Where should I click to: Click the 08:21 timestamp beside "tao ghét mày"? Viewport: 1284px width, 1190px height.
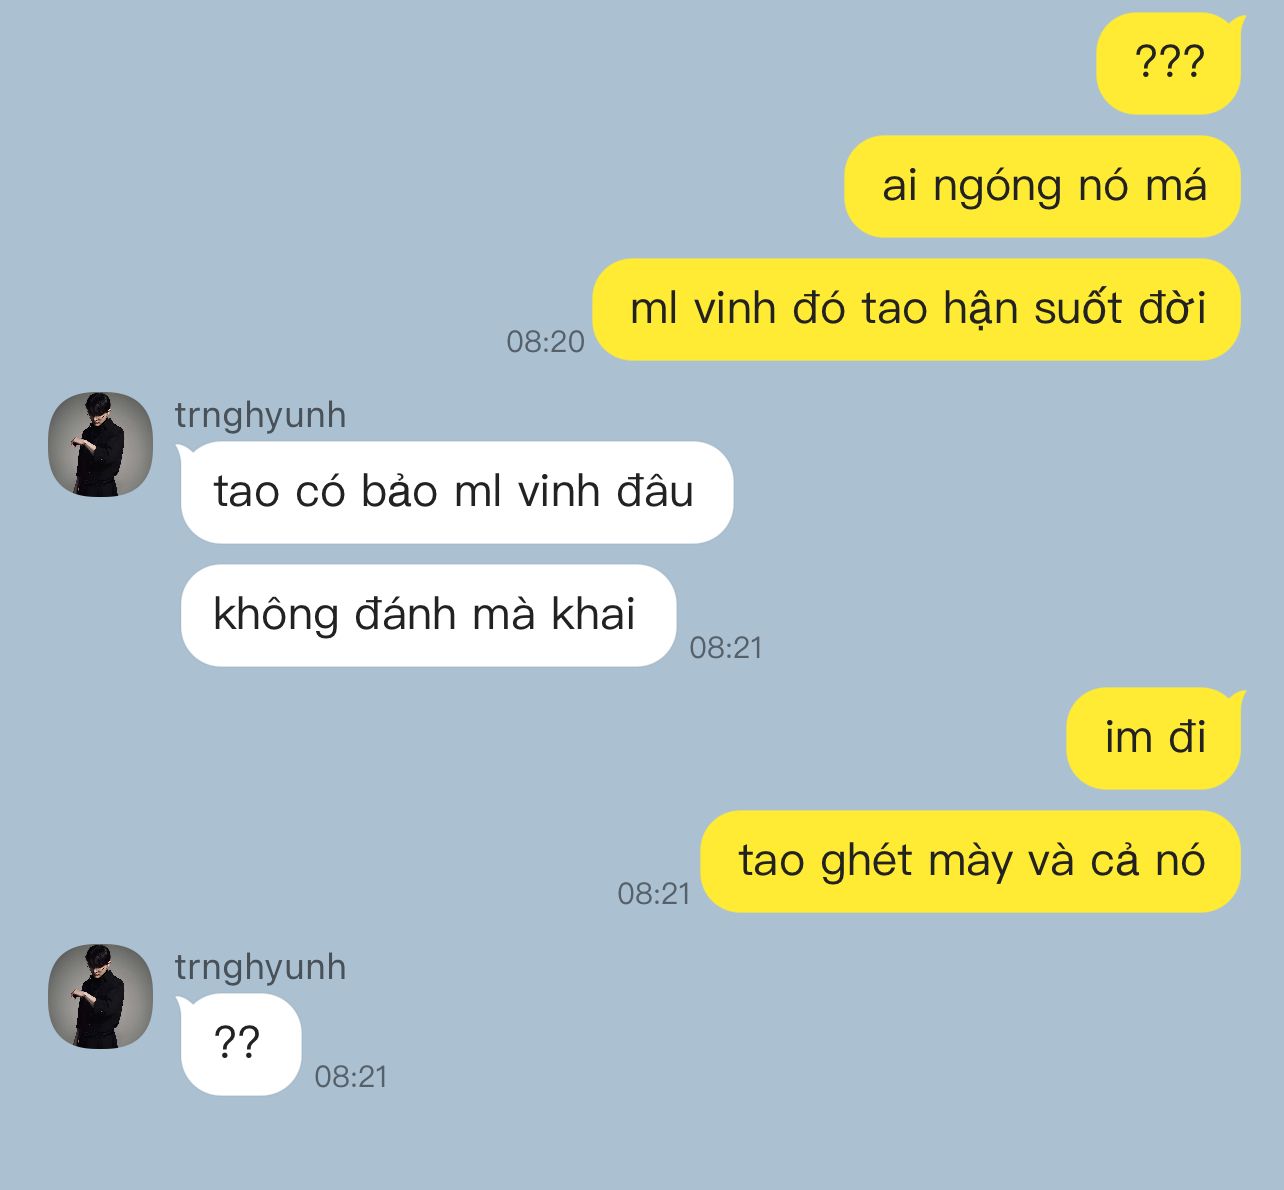654,894
